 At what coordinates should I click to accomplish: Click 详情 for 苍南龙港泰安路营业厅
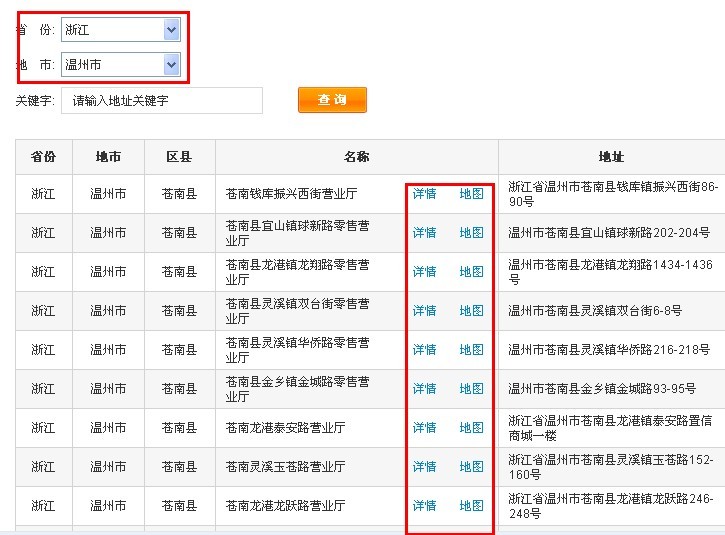point(424,428)
